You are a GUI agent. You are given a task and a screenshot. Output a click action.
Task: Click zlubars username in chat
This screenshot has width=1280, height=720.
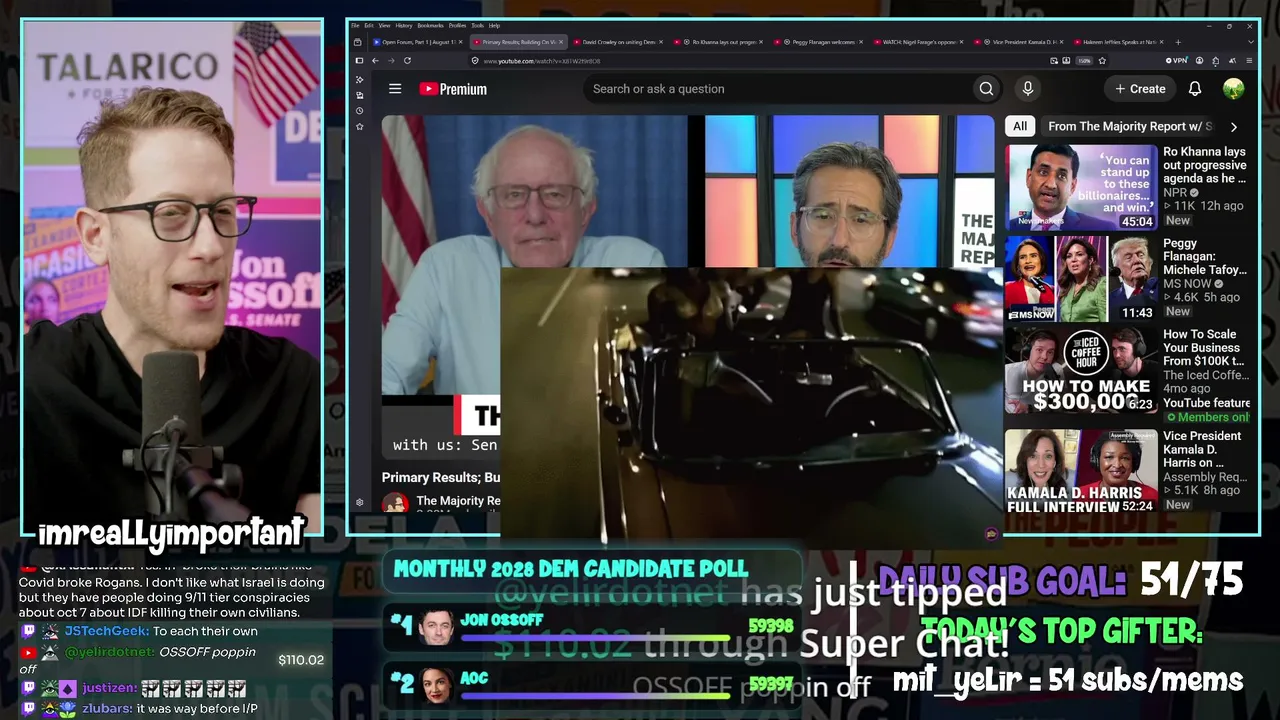(107, 709)
